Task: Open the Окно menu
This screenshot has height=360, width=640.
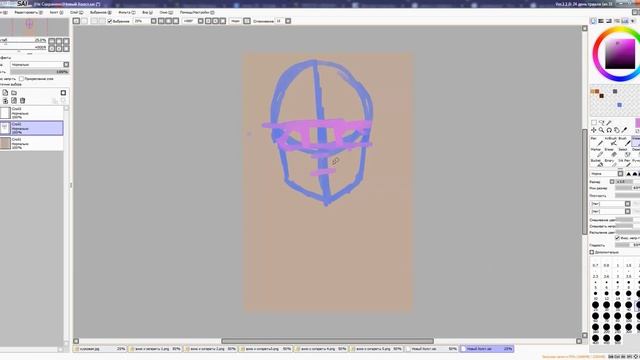Action: pos(166,13)
